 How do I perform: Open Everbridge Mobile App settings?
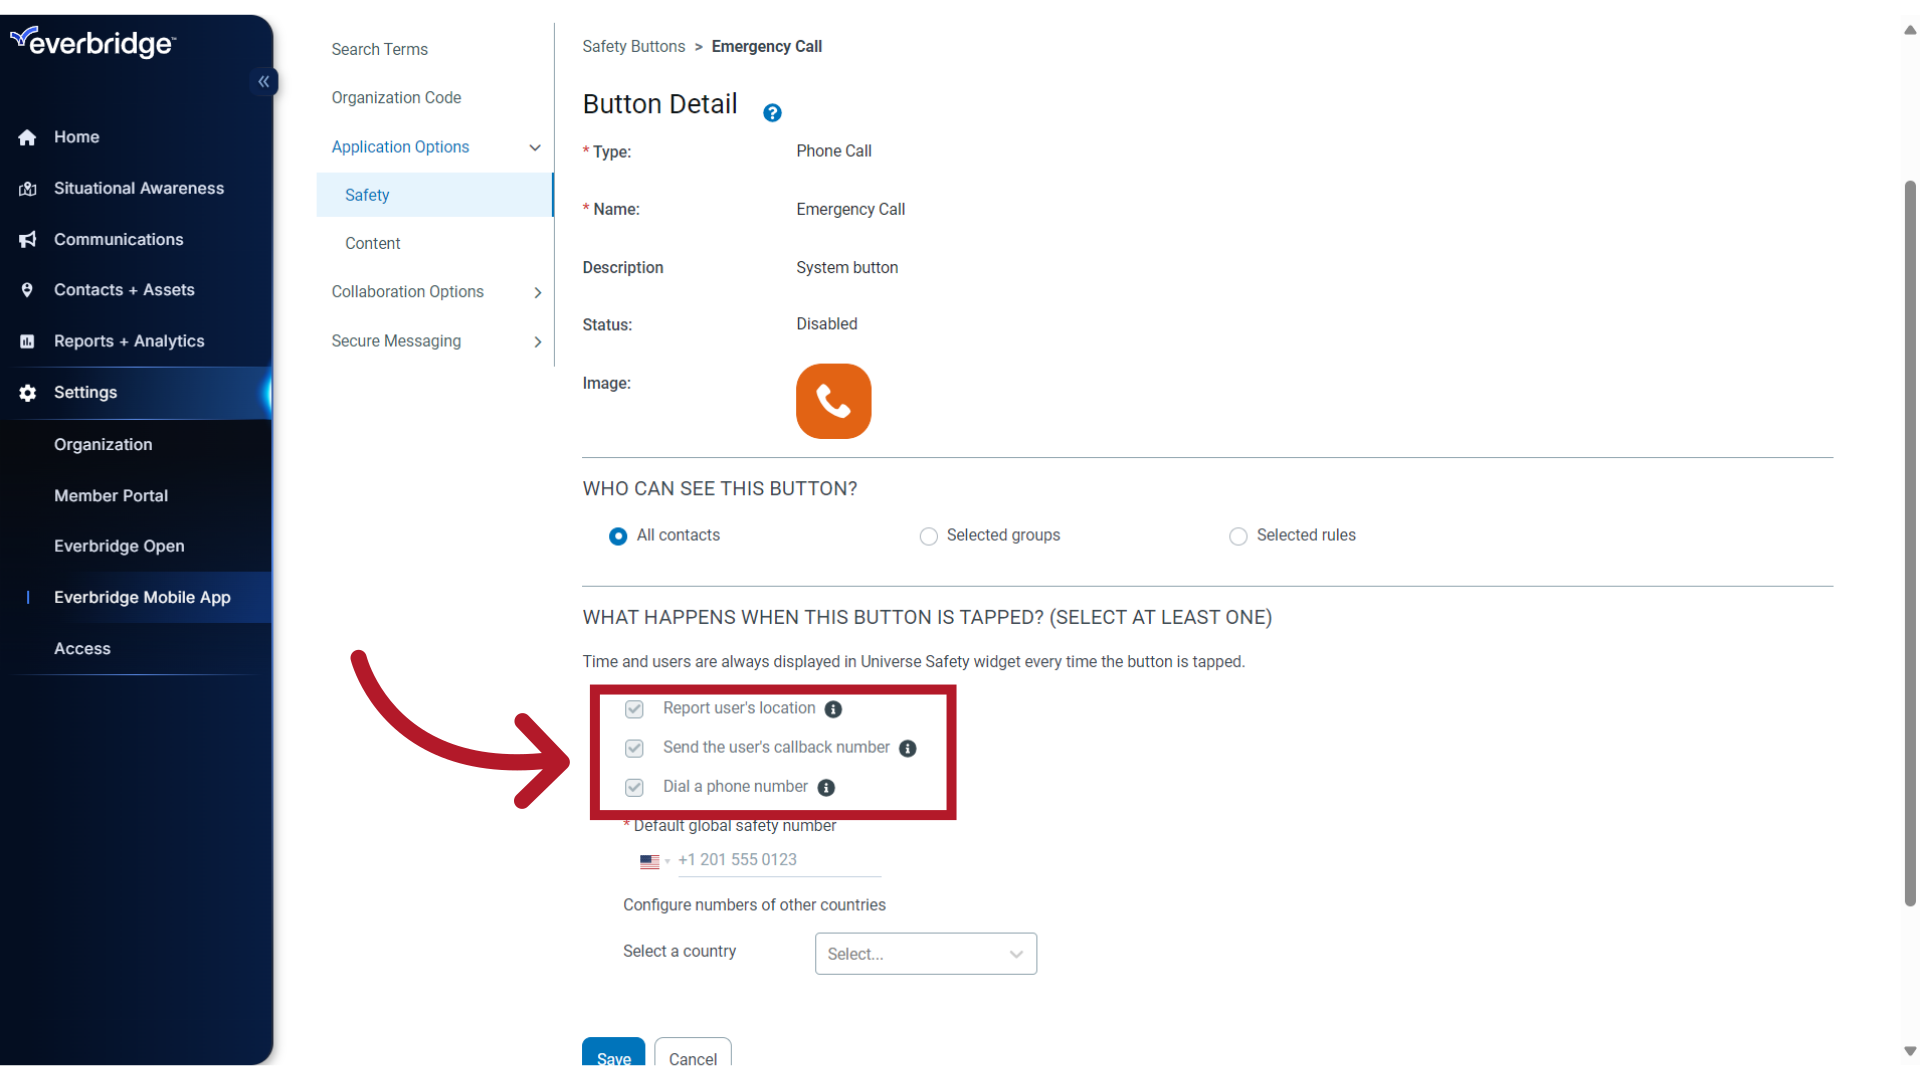[141, 597]
